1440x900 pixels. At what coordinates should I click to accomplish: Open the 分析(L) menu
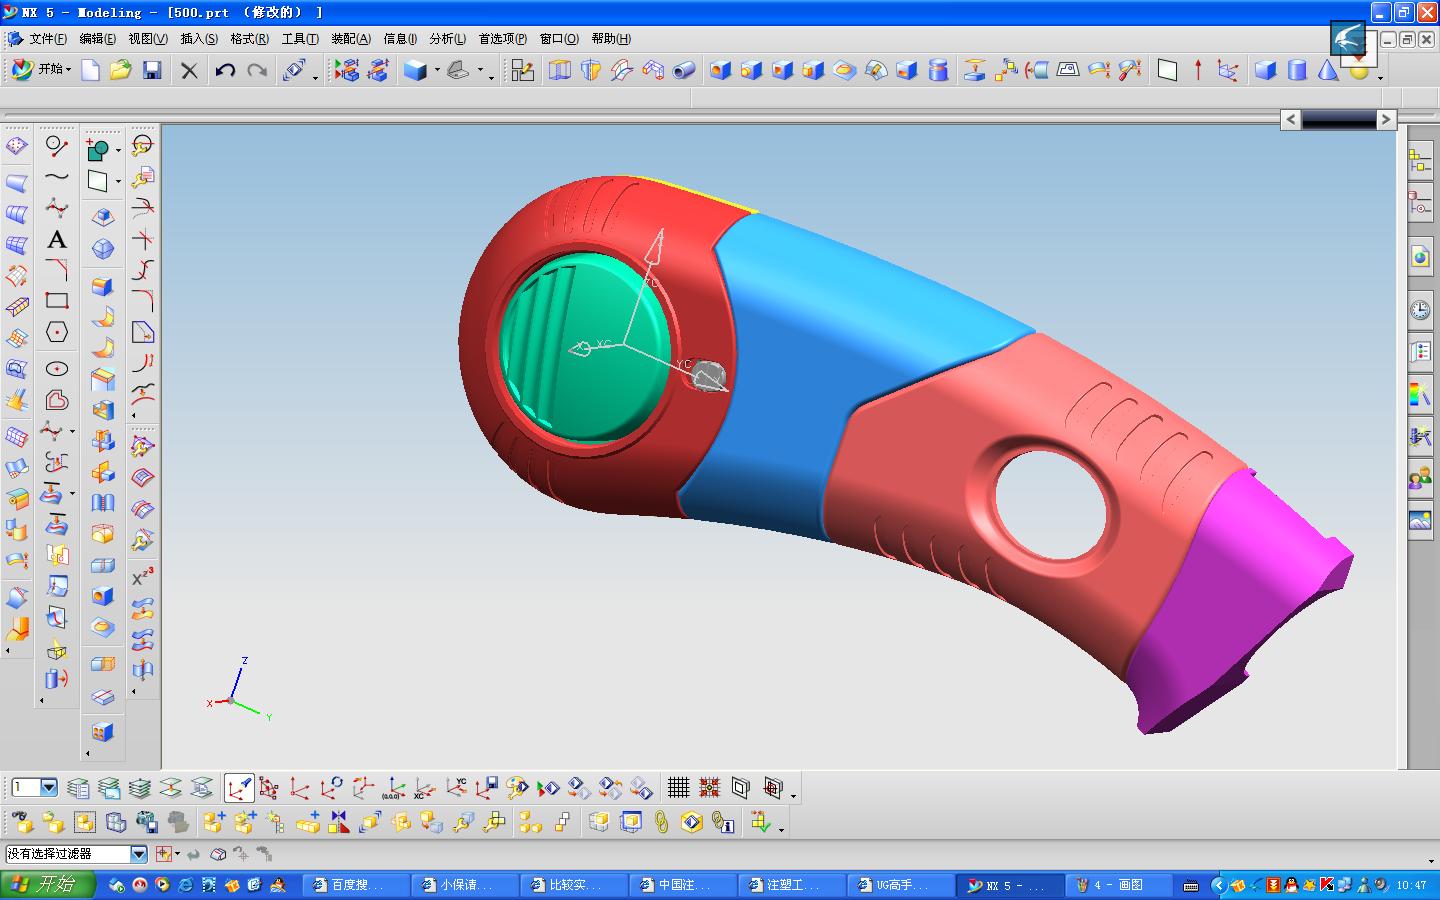click(x=448, y=39)
